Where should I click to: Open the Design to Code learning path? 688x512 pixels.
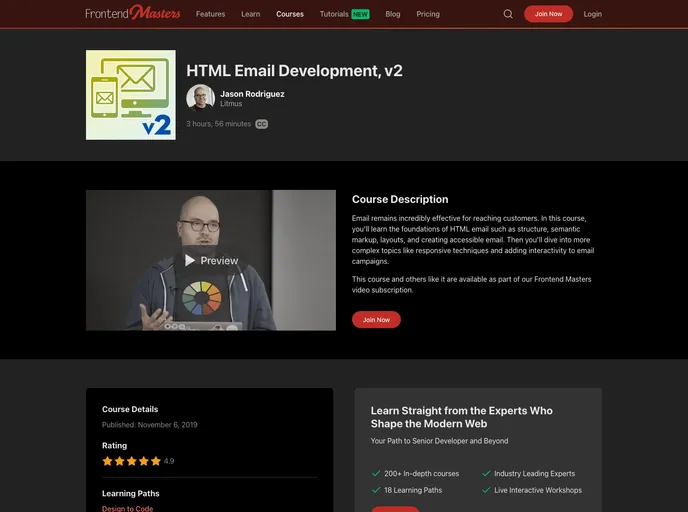128,508
